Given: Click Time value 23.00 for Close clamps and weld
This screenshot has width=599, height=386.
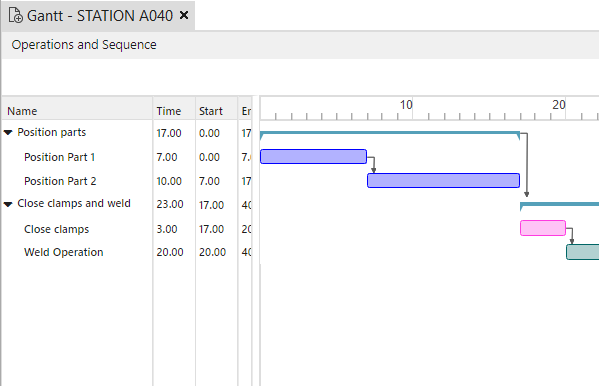Looking at the screenshot, I should click(x=170, y=204).
